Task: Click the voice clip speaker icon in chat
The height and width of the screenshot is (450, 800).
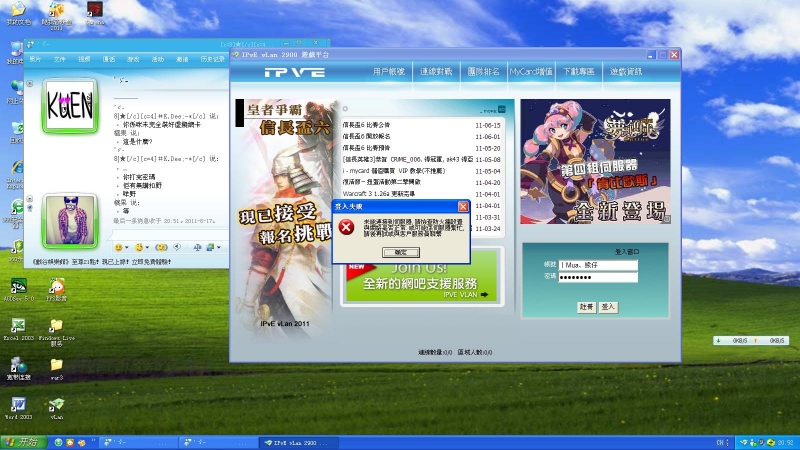Action: pyautogui.click(x=177, y=247)
